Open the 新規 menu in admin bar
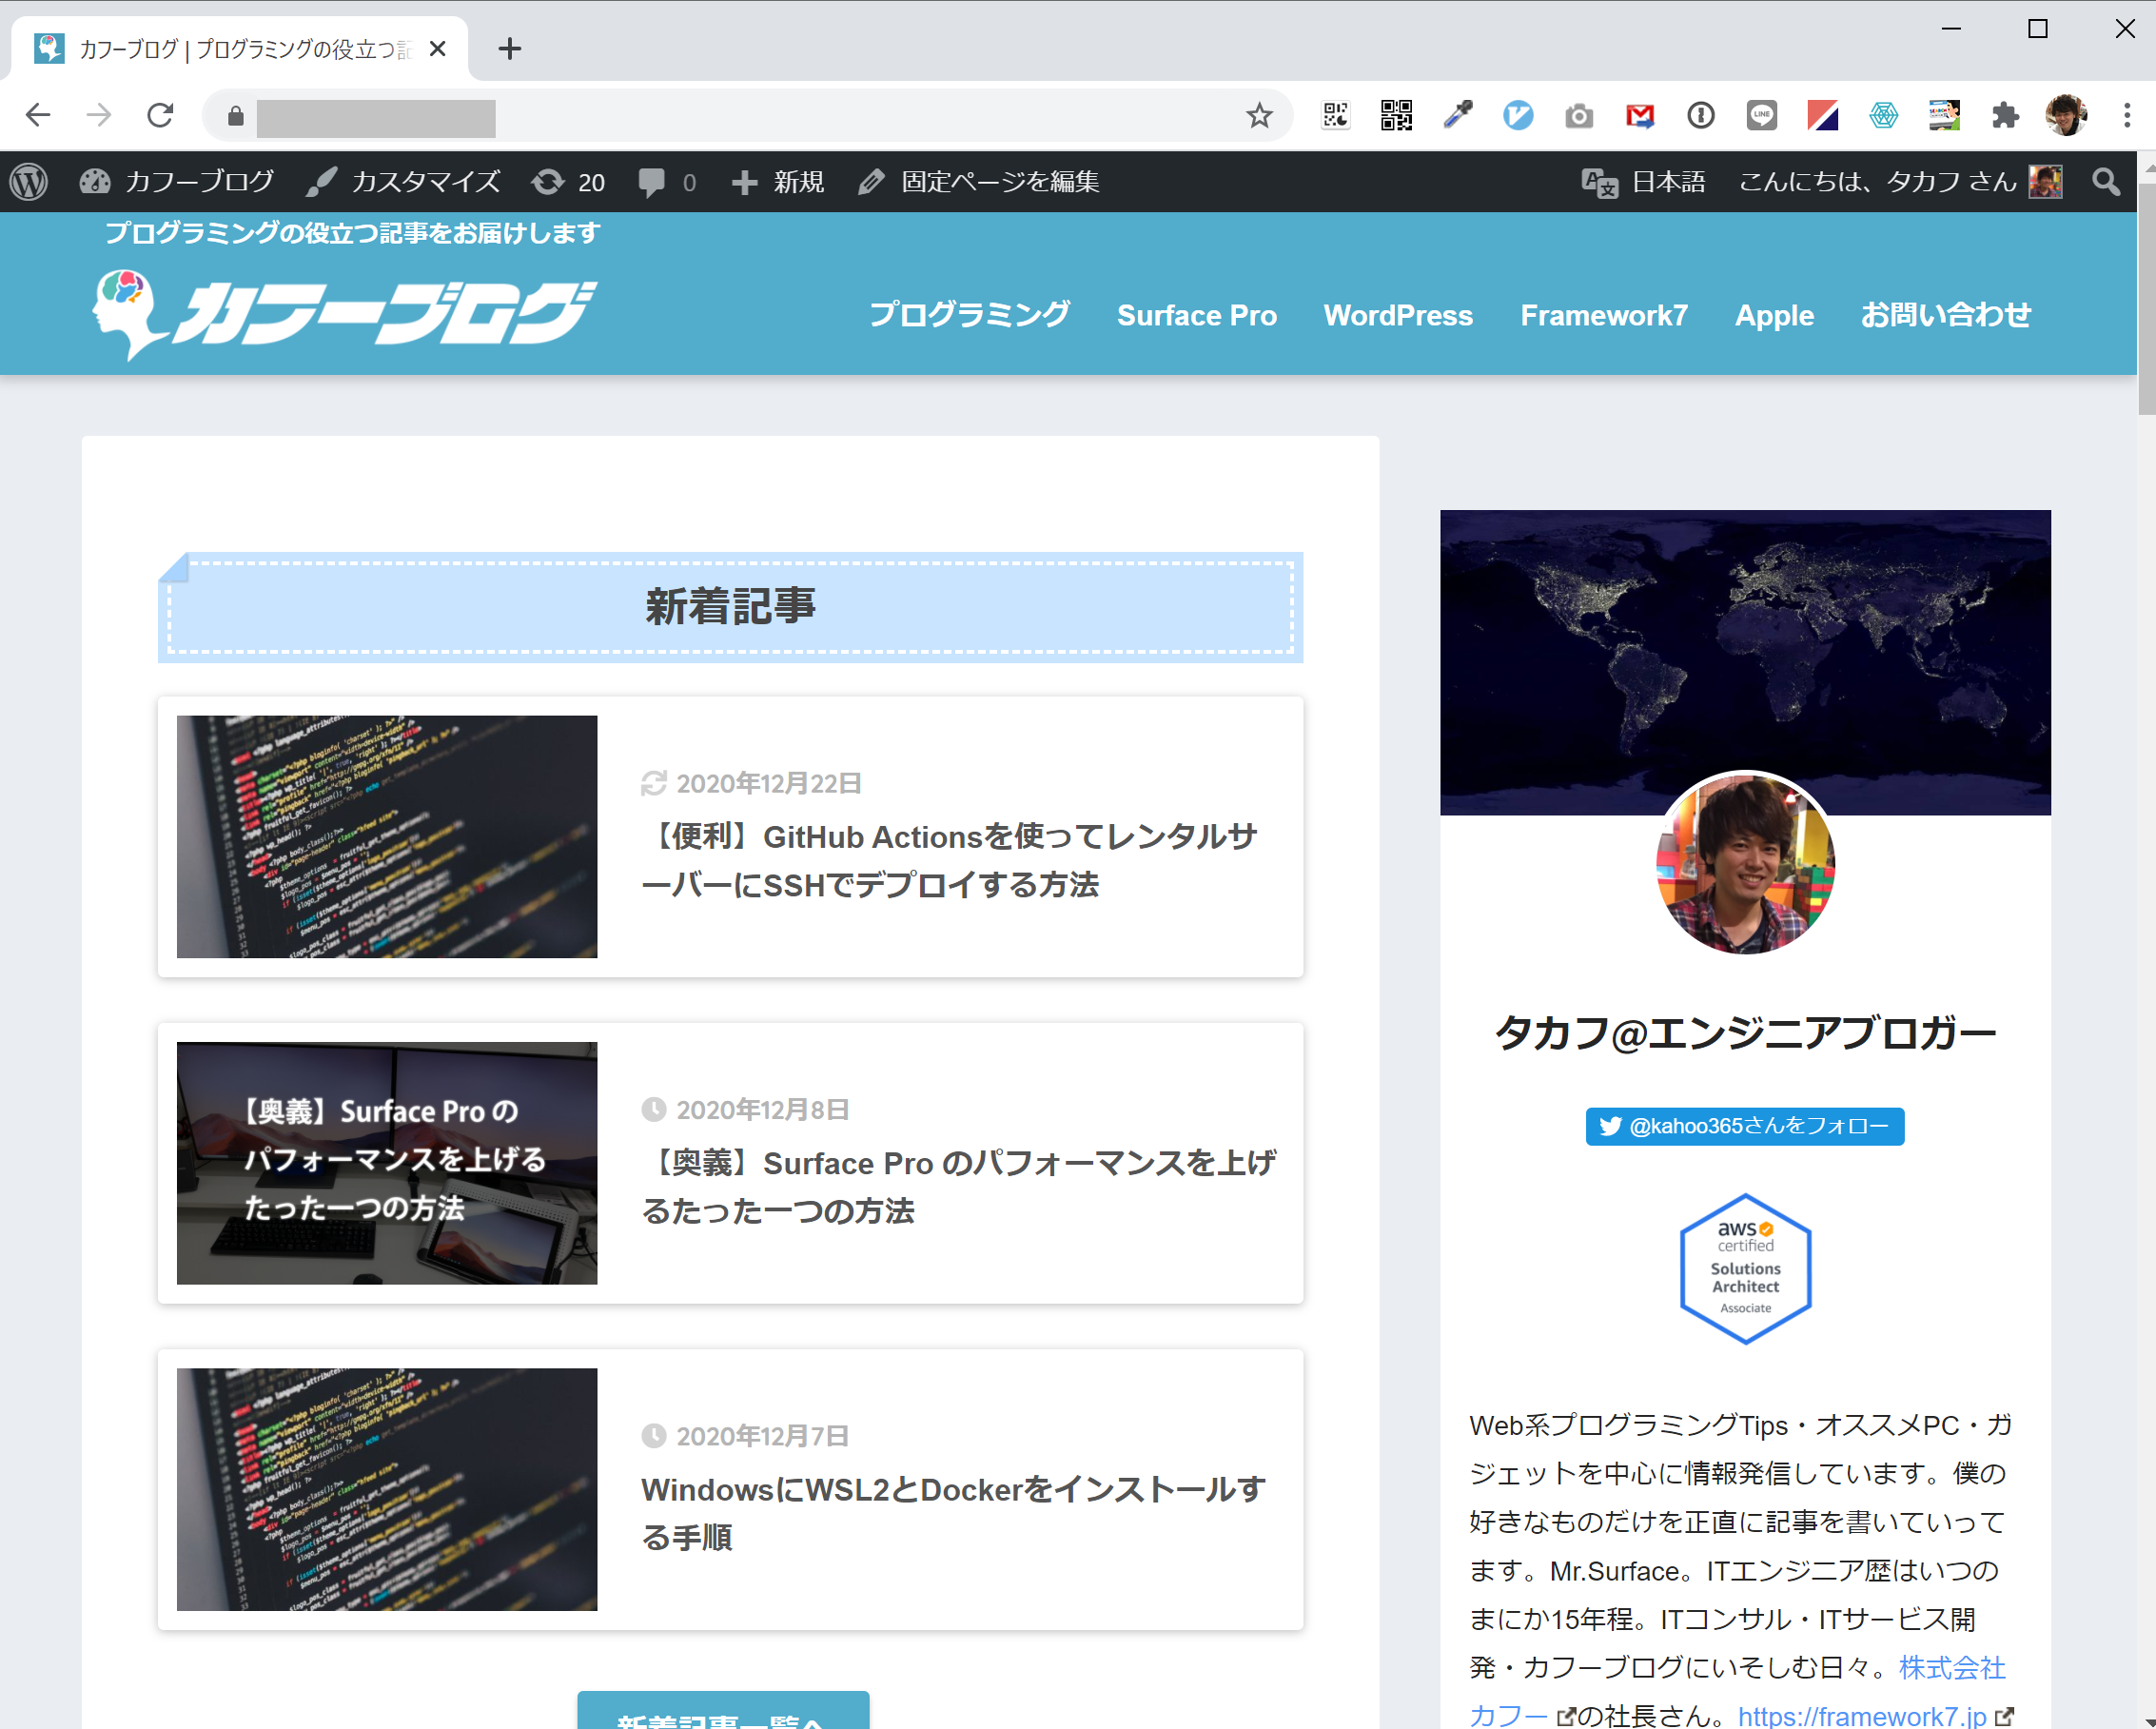Image resolution: width=2156 pixels, height=1729 pixels. point(778,181)
